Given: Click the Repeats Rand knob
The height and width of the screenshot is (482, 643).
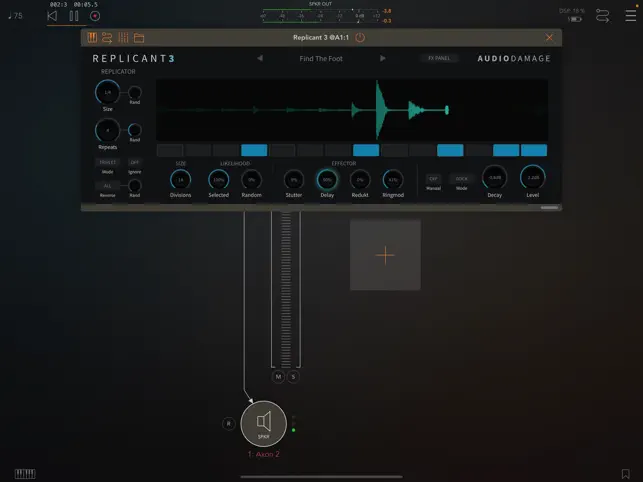Looking at the screenshot, I should (x=135, y=130).
